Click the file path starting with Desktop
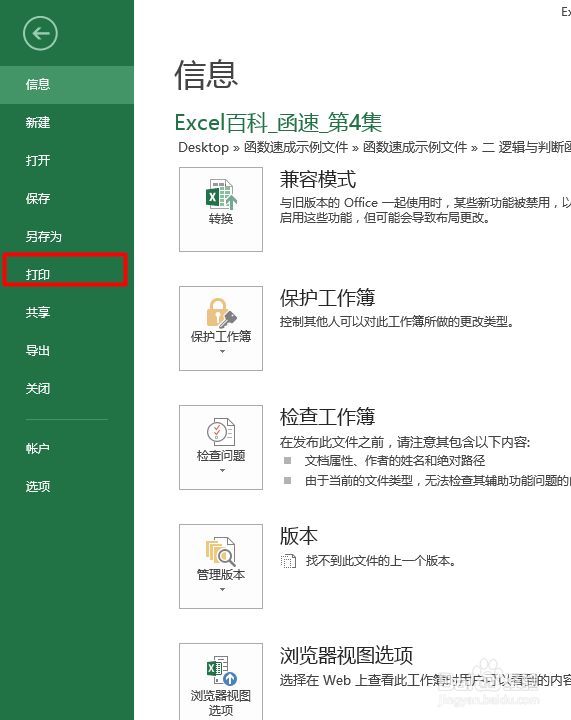The width and height of the screenshot is (571, 720). pos(375,147)
